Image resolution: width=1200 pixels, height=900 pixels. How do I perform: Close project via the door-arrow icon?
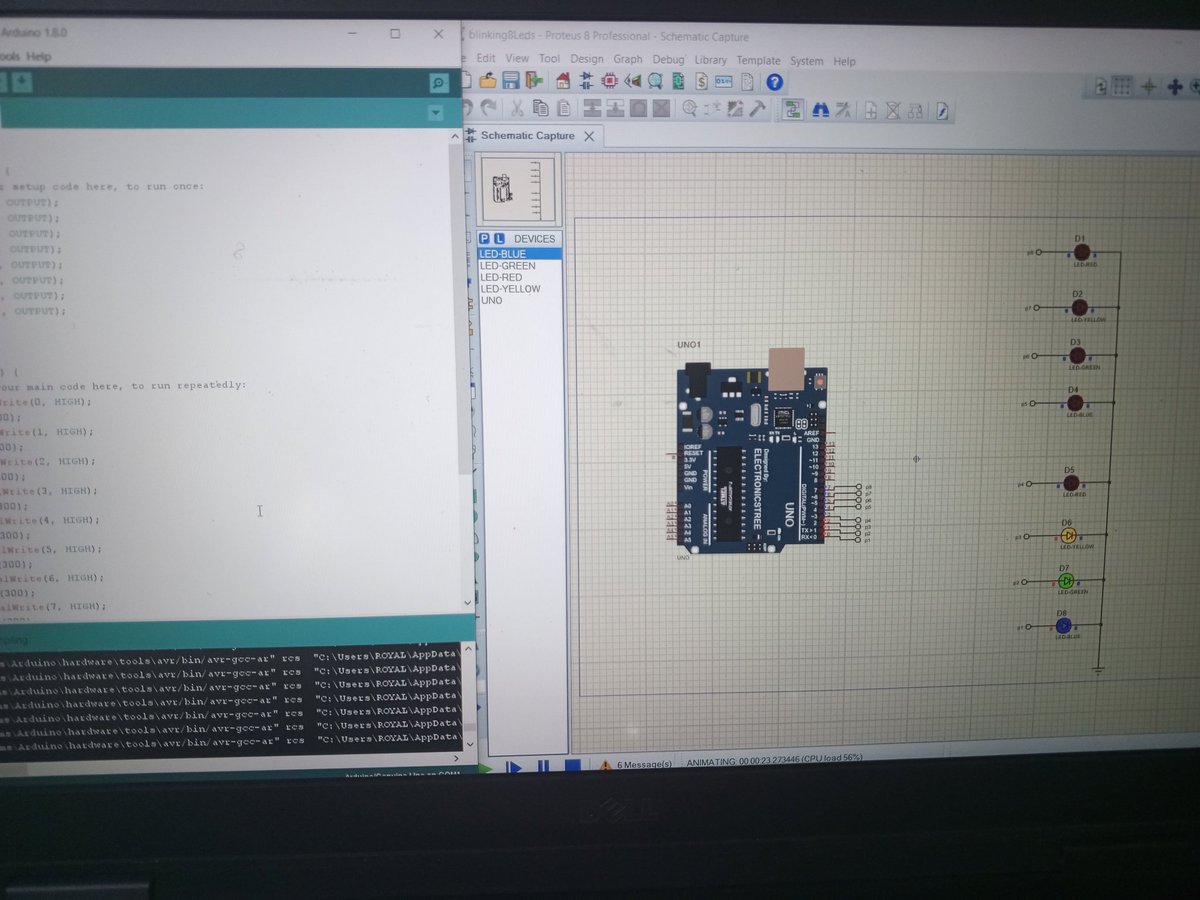pyautogui.click(x=534, y=81)
